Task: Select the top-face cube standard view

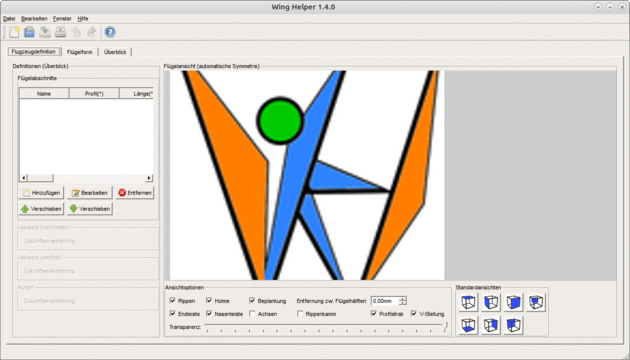Action: [x=468, y=302]
